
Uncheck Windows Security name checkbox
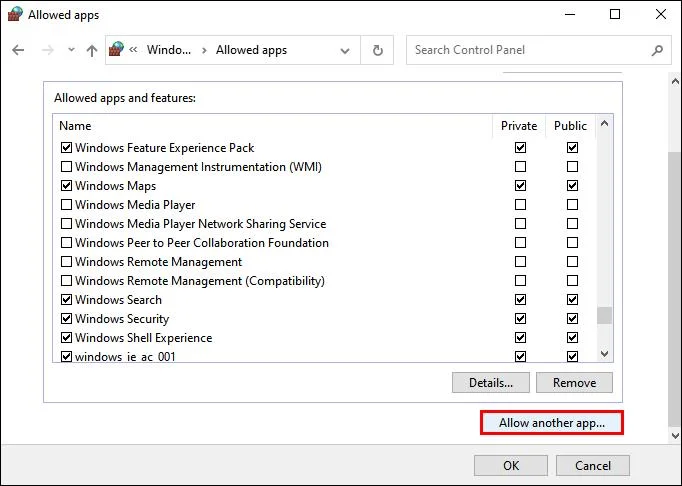(66, 318)
